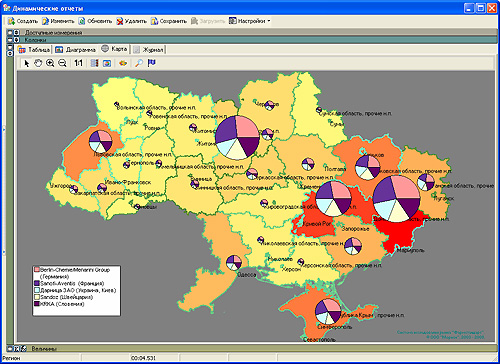Viewport: 500px width, 364px height.
Task: Click the search magnifying glass icon
Action: point(139,63)
